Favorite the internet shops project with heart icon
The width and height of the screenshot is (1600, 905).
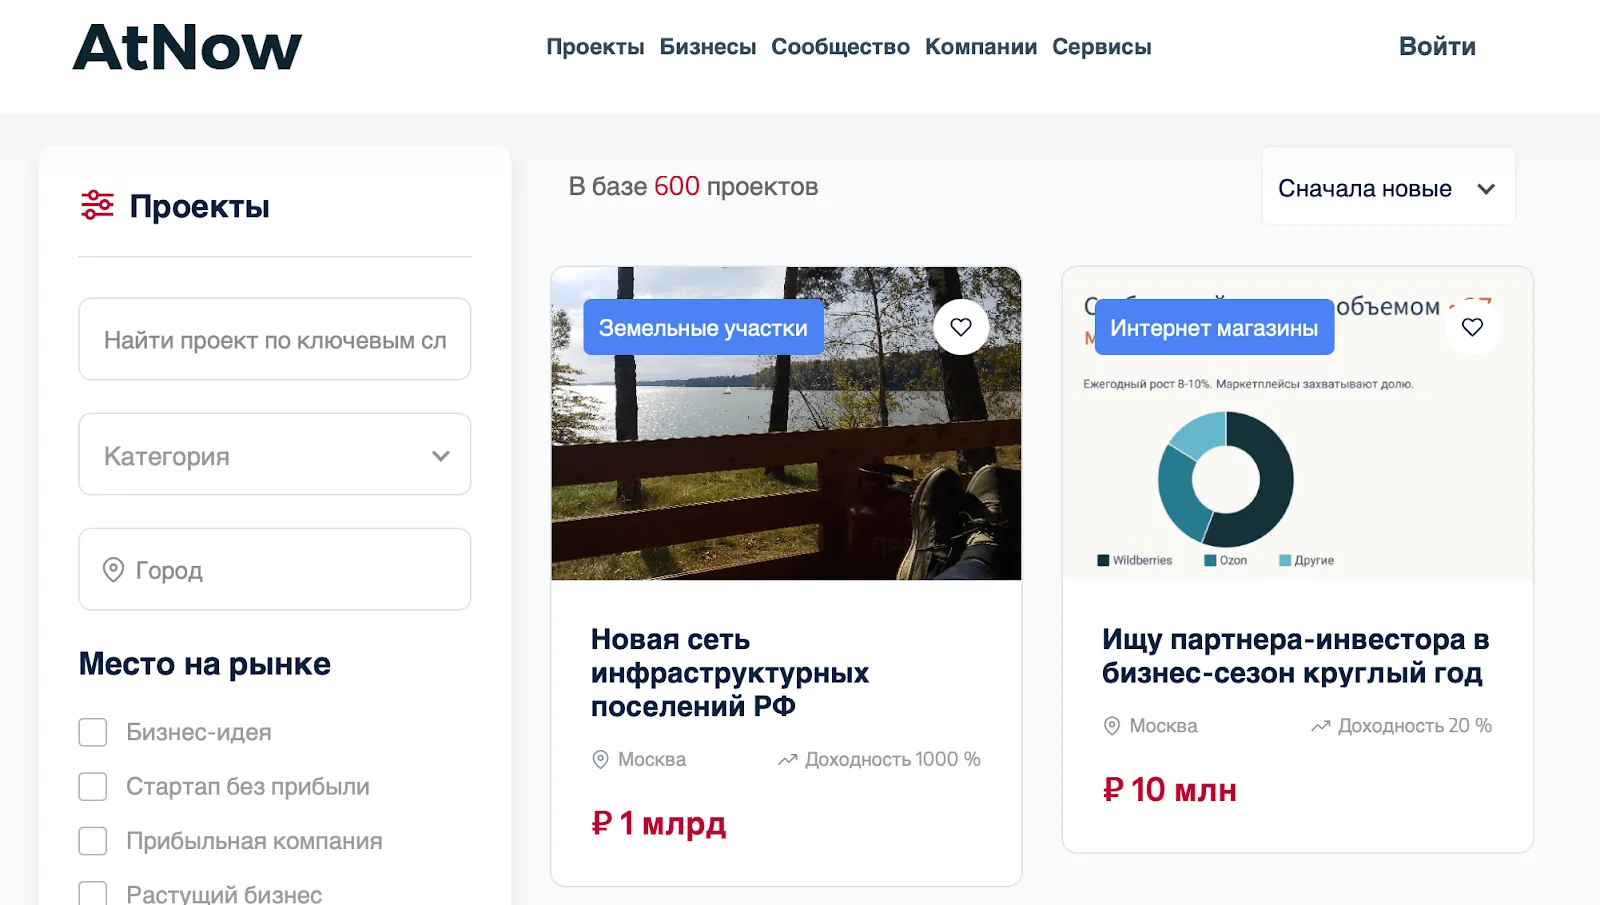pos(1472,327)
